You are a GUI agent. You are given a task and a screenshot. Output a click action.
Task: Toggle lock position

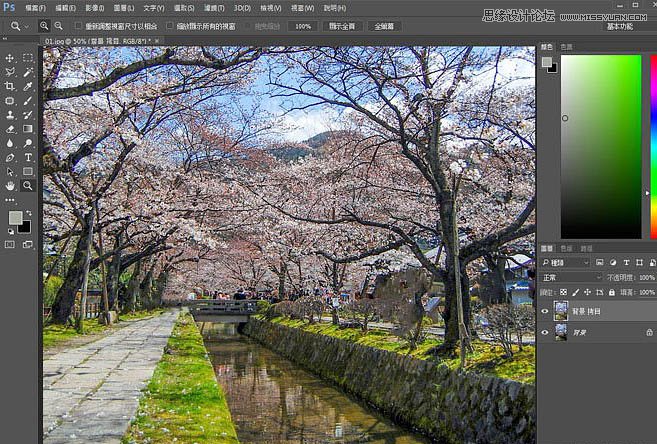click(x=587, y=292)
